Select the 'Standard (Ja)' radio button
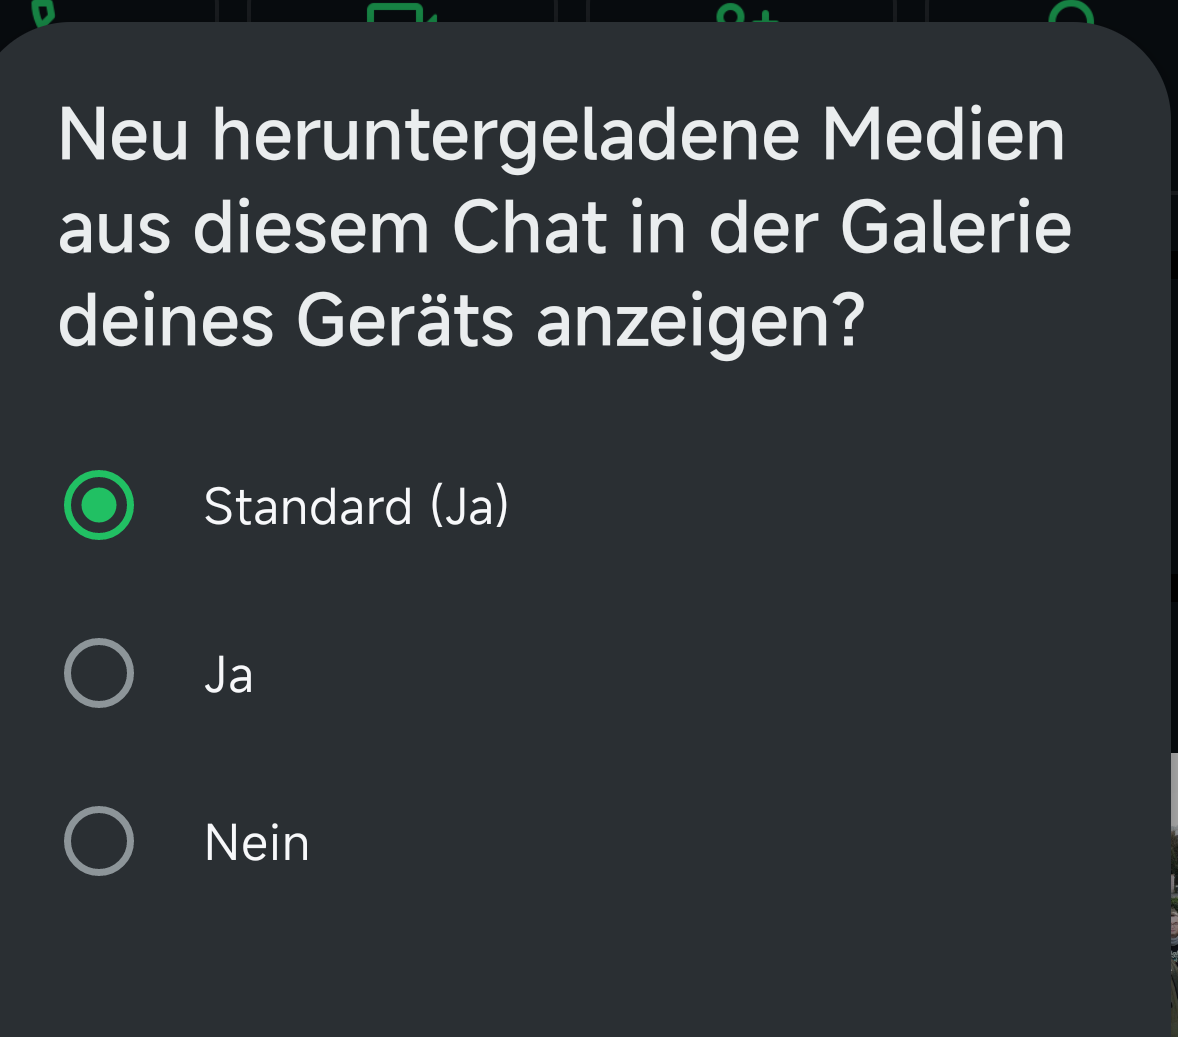Image resolution: width=1178 pixels, height=1037 pixels. click(x=99, y=505)
